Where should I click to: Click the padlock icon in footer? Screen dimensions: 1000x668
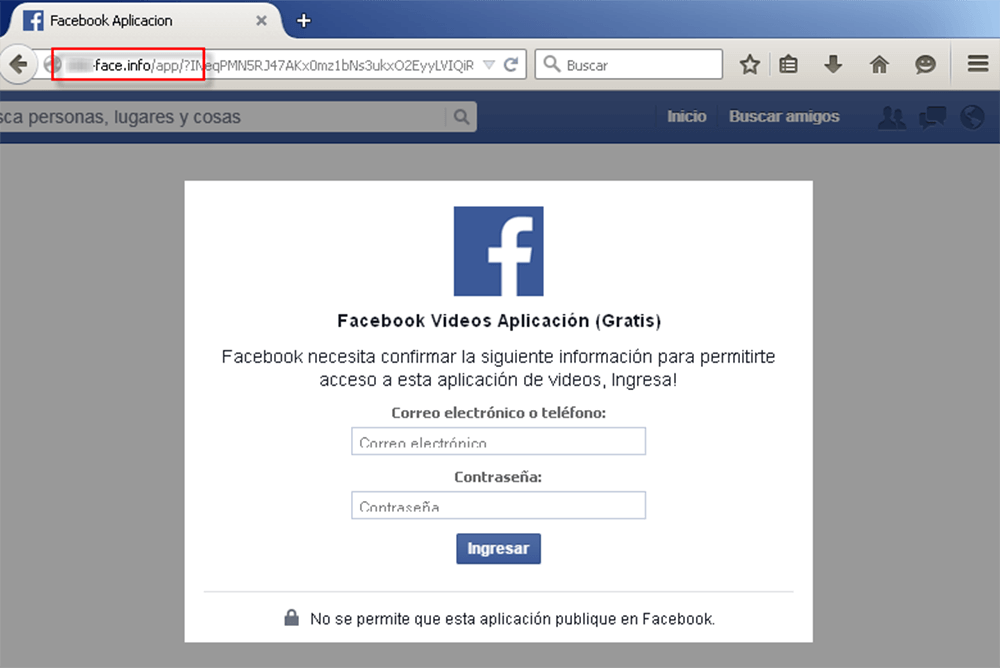pos(291,617)
